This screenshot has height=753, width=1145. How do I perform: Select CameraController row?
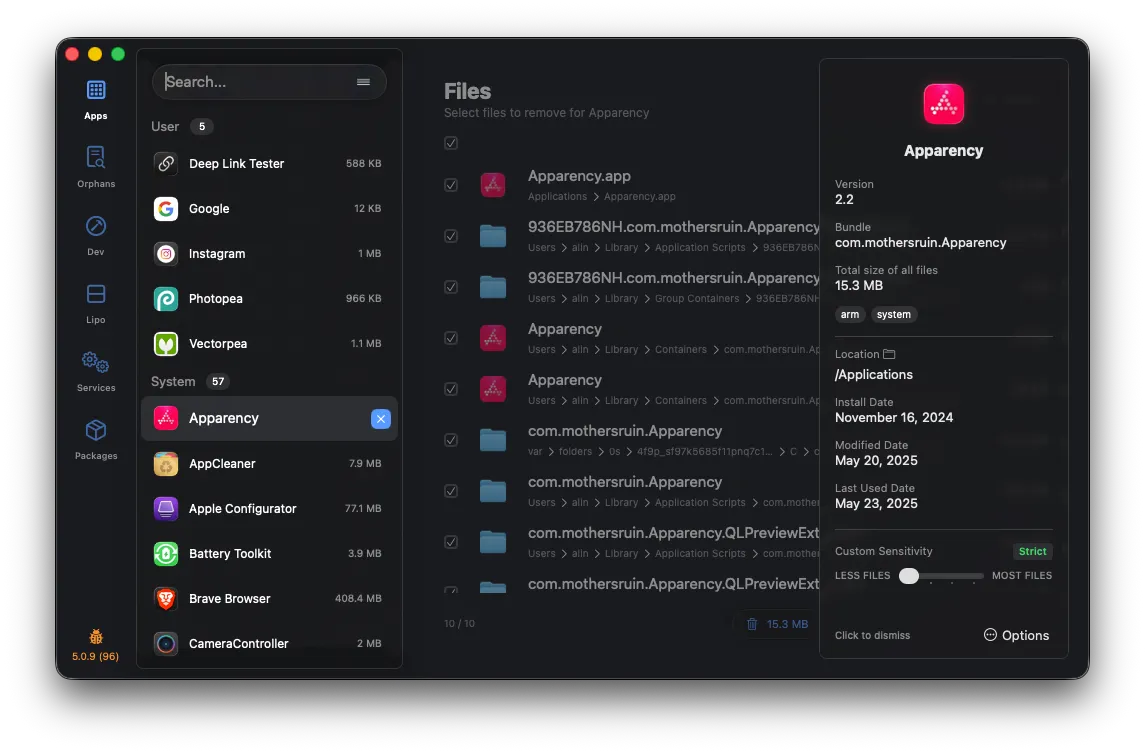[269, 643]
